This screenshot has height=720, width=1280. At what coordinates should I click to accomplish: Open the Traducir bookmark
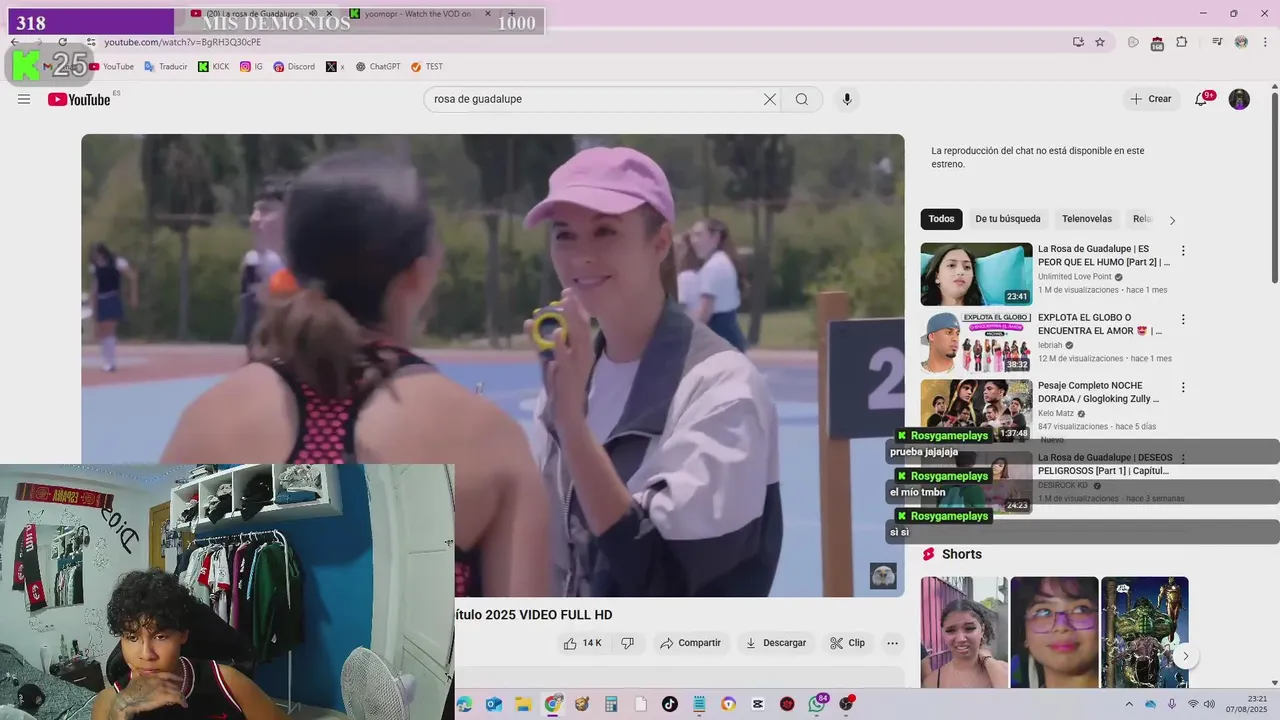click(165, 67)
